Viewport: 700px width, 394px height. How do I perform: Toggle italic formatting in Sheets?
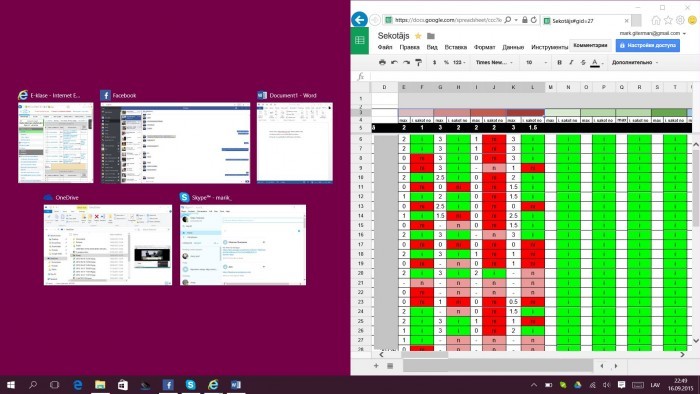571,62
